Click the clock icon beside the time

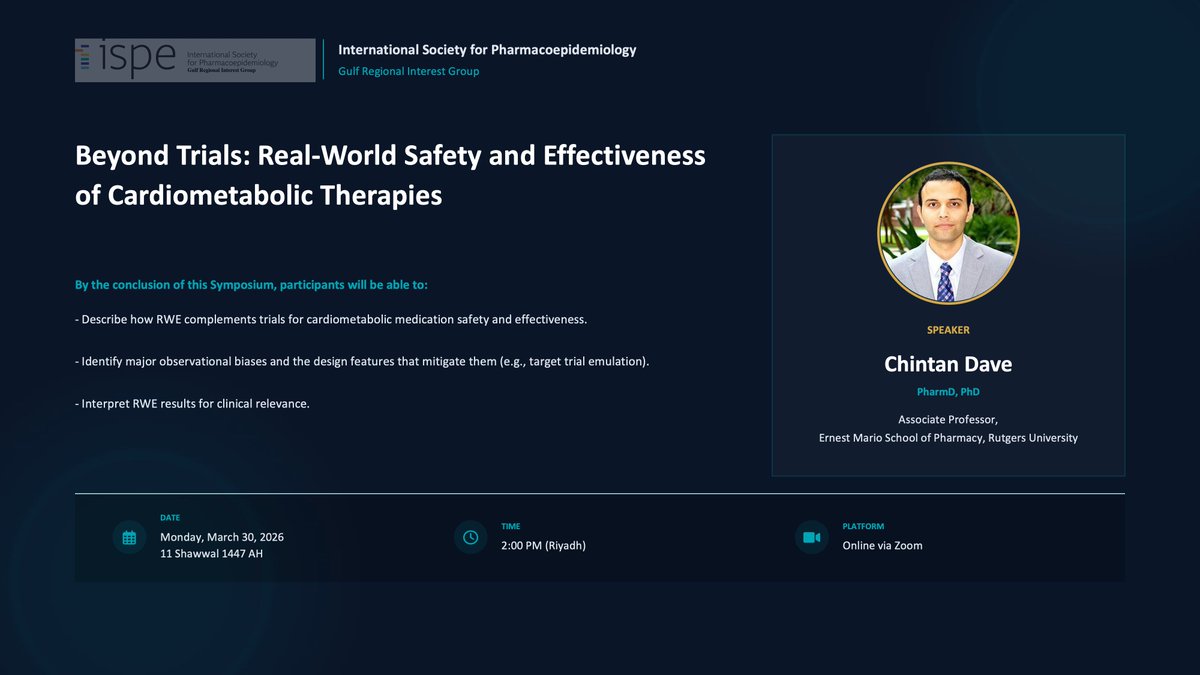click(x=470, y=537)
